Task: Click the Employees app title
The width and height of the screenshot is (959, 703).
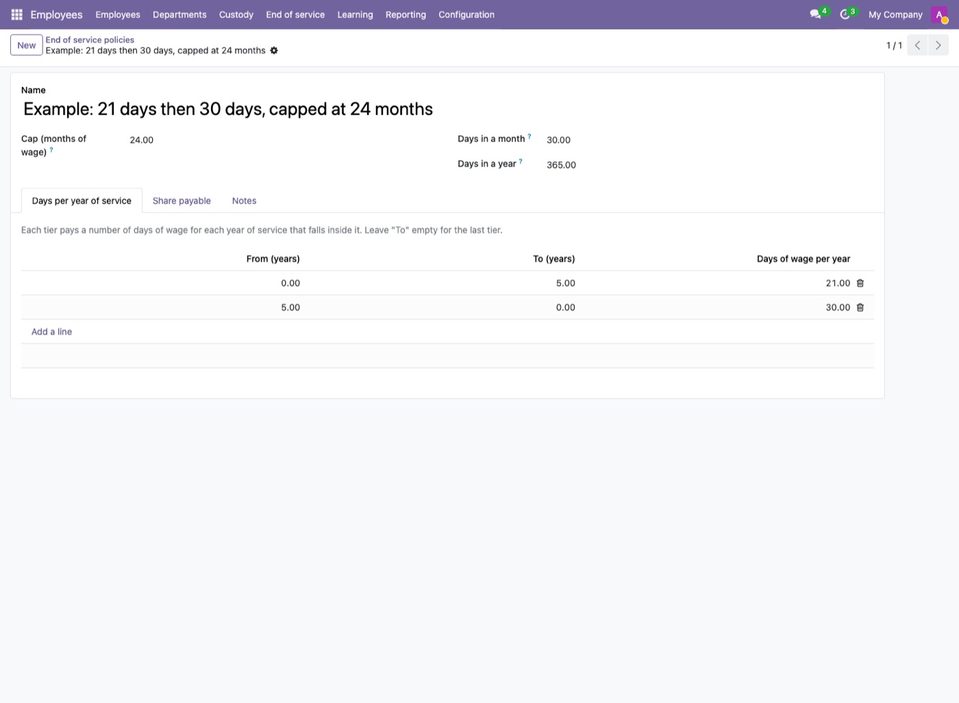Action: [x=56, y=15]
